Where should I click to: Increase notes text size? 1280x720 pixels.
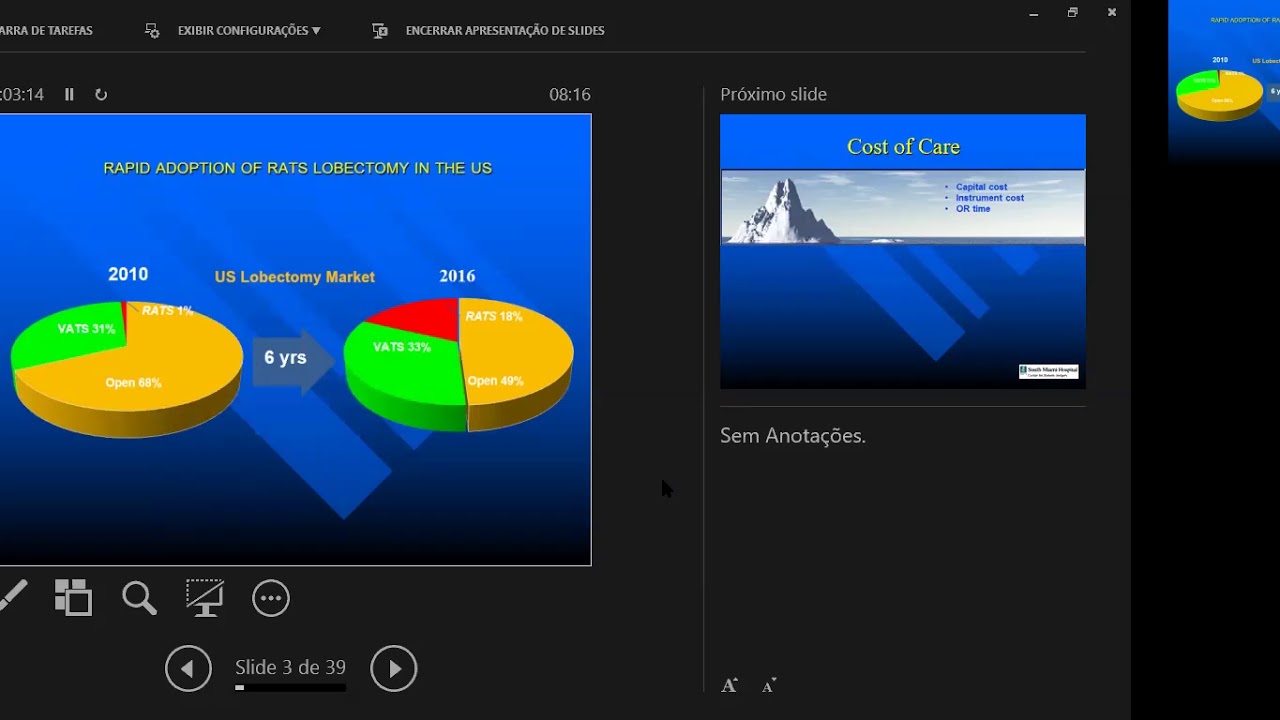click(x=729, y=685)
